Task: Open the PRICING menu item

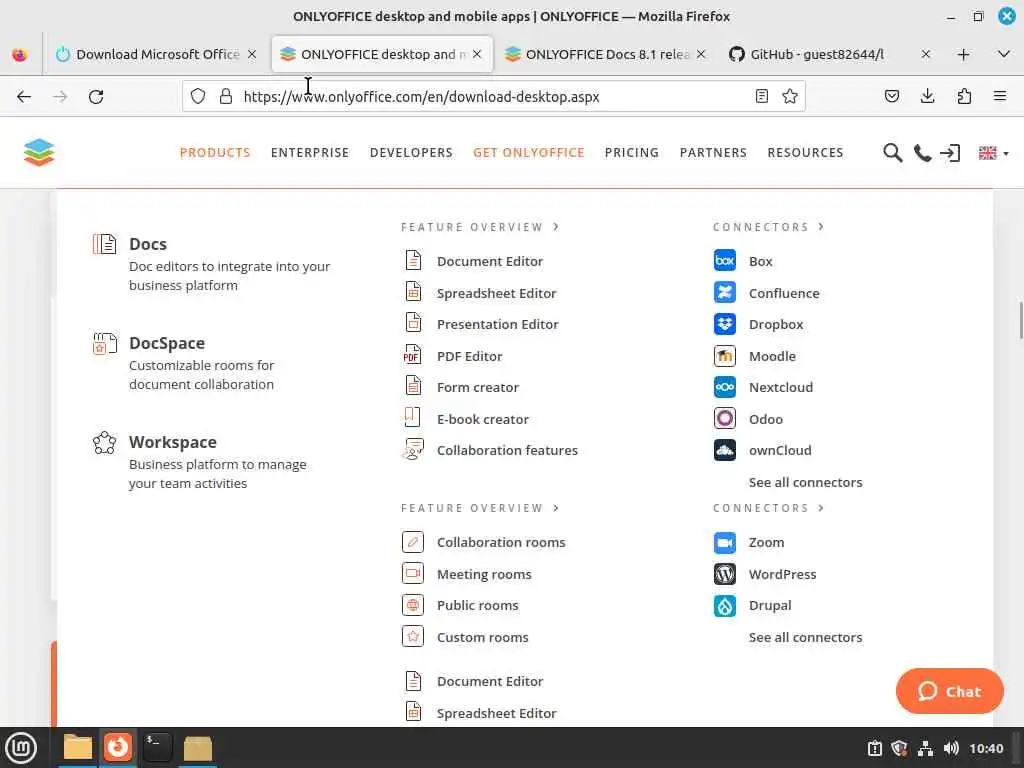Action: [632, 153]
